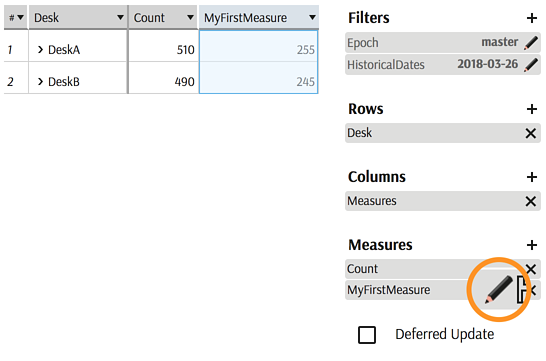Select the MyFirstMeasure tile in Measures

point(443,290)
